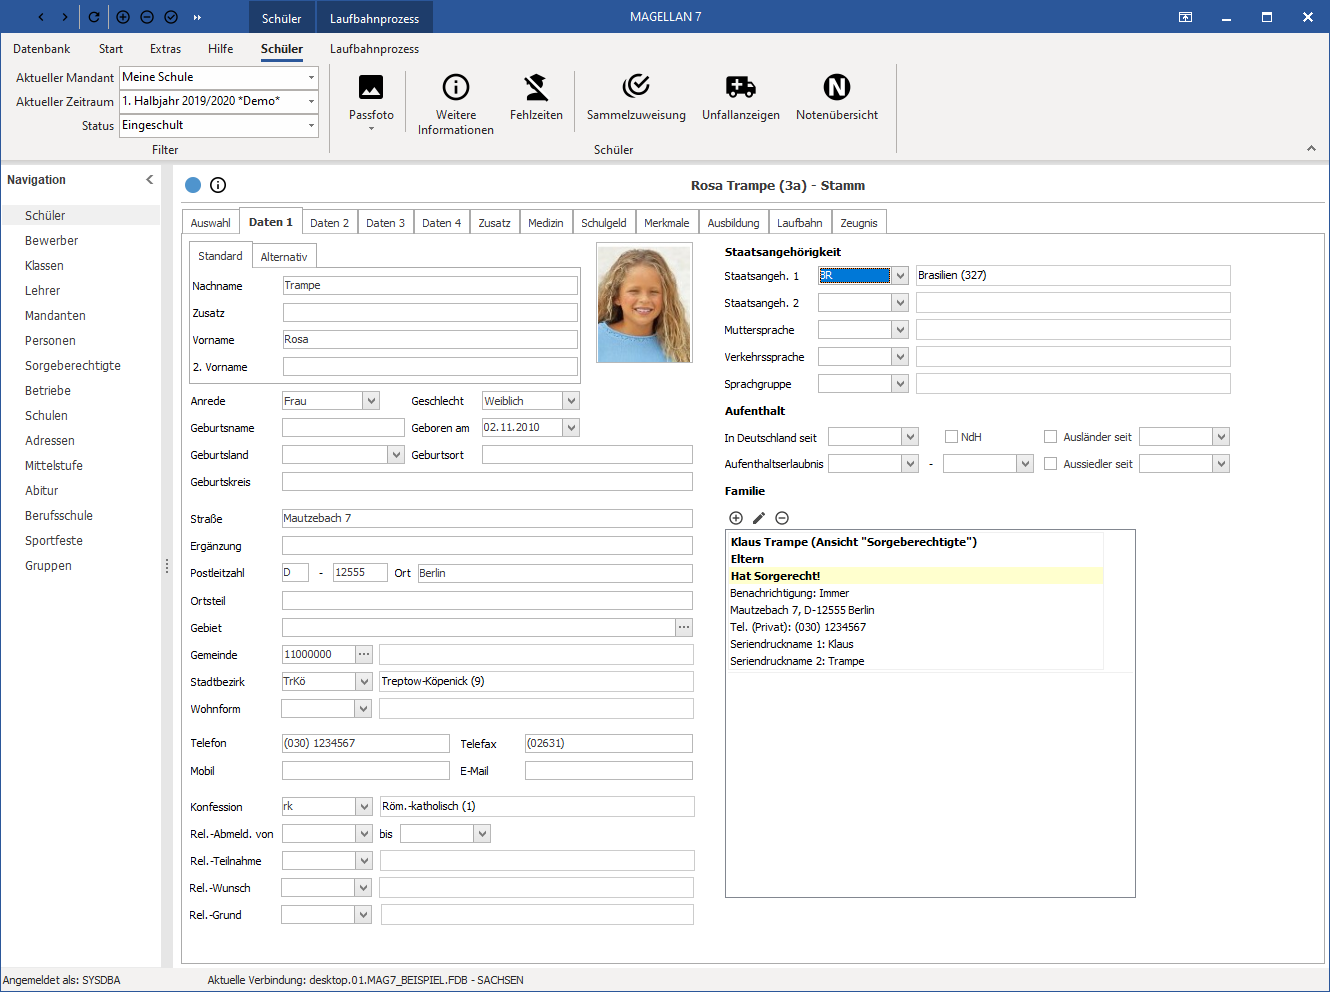1330x992 pixels.
Task: Open the Passfoto tool
Action: (x=371, y=102)
